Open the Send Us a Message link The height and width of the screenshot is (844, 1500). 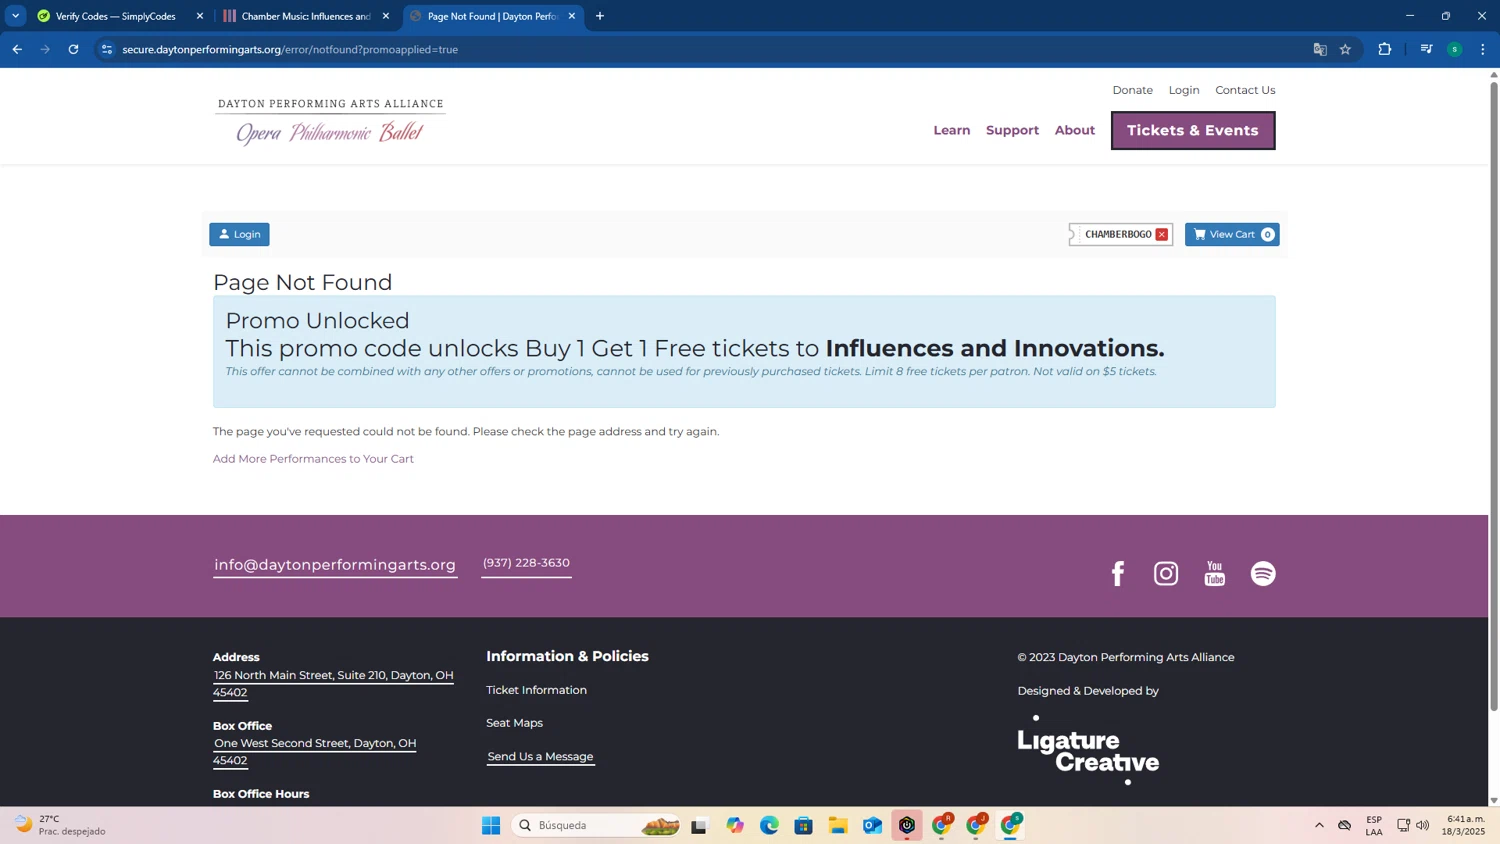(540, 756)
